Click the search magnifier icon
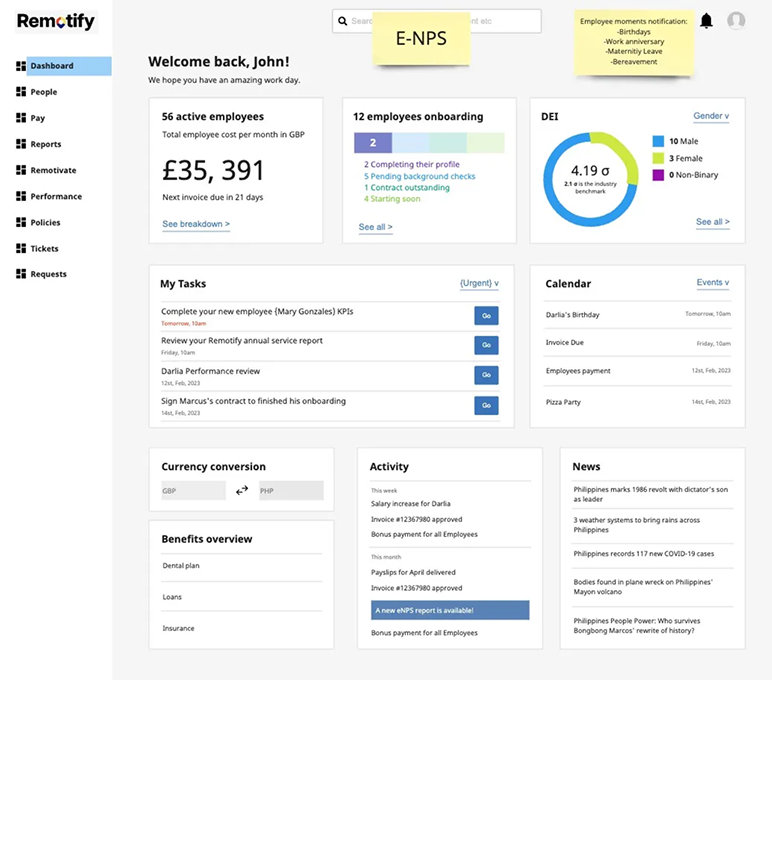The image size is (772, 845). point(343,21)
